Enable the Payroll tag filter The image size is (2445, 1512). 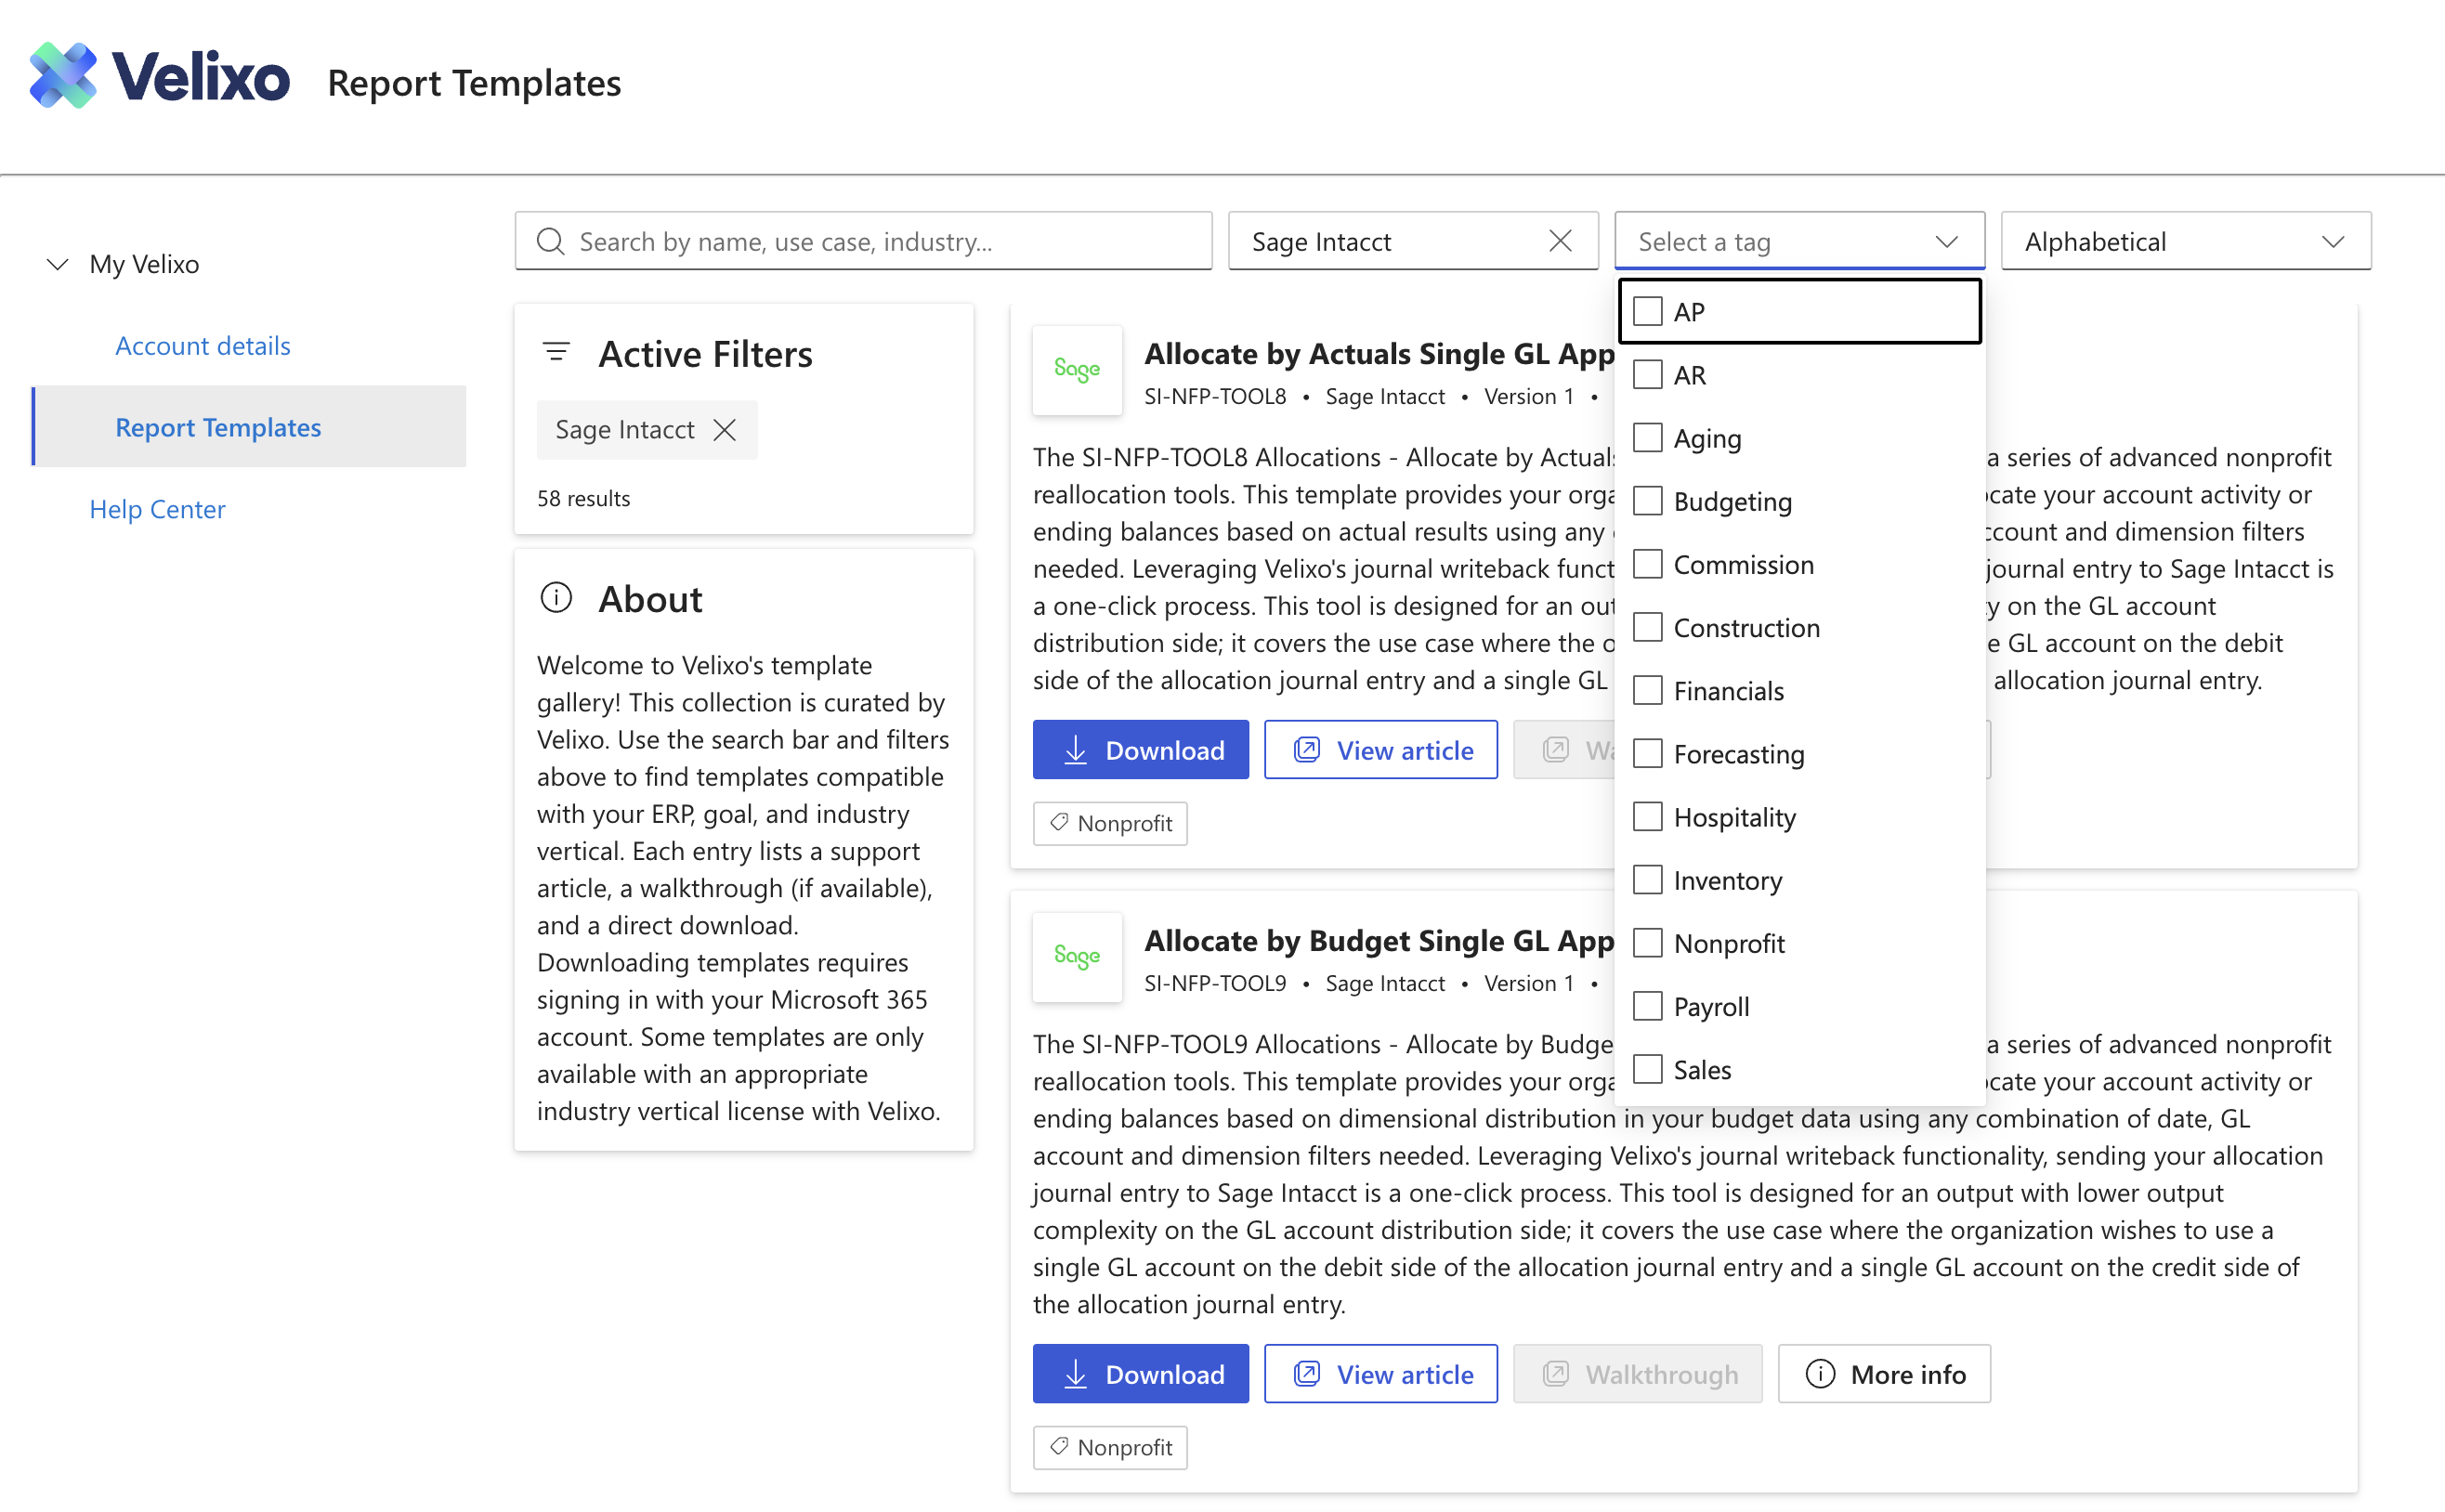[x=1647, y=1006]
